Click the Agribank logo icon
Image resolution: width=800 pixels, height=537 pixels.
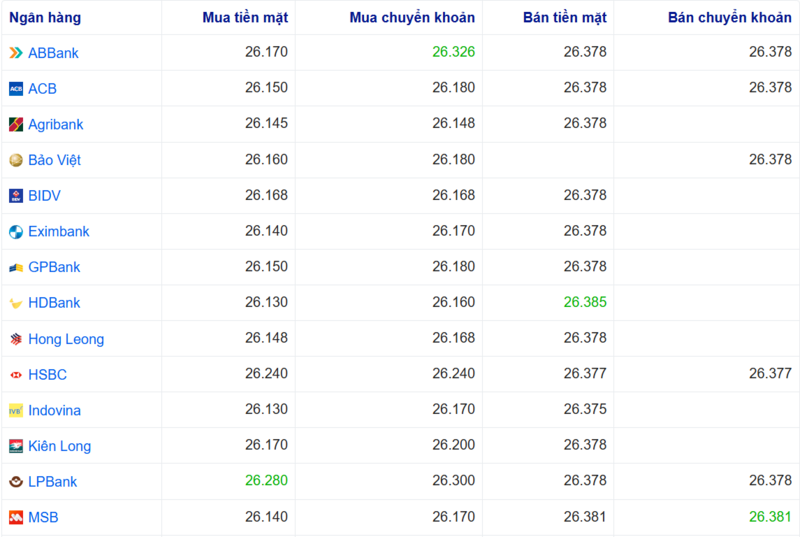(x=16, y=124)
